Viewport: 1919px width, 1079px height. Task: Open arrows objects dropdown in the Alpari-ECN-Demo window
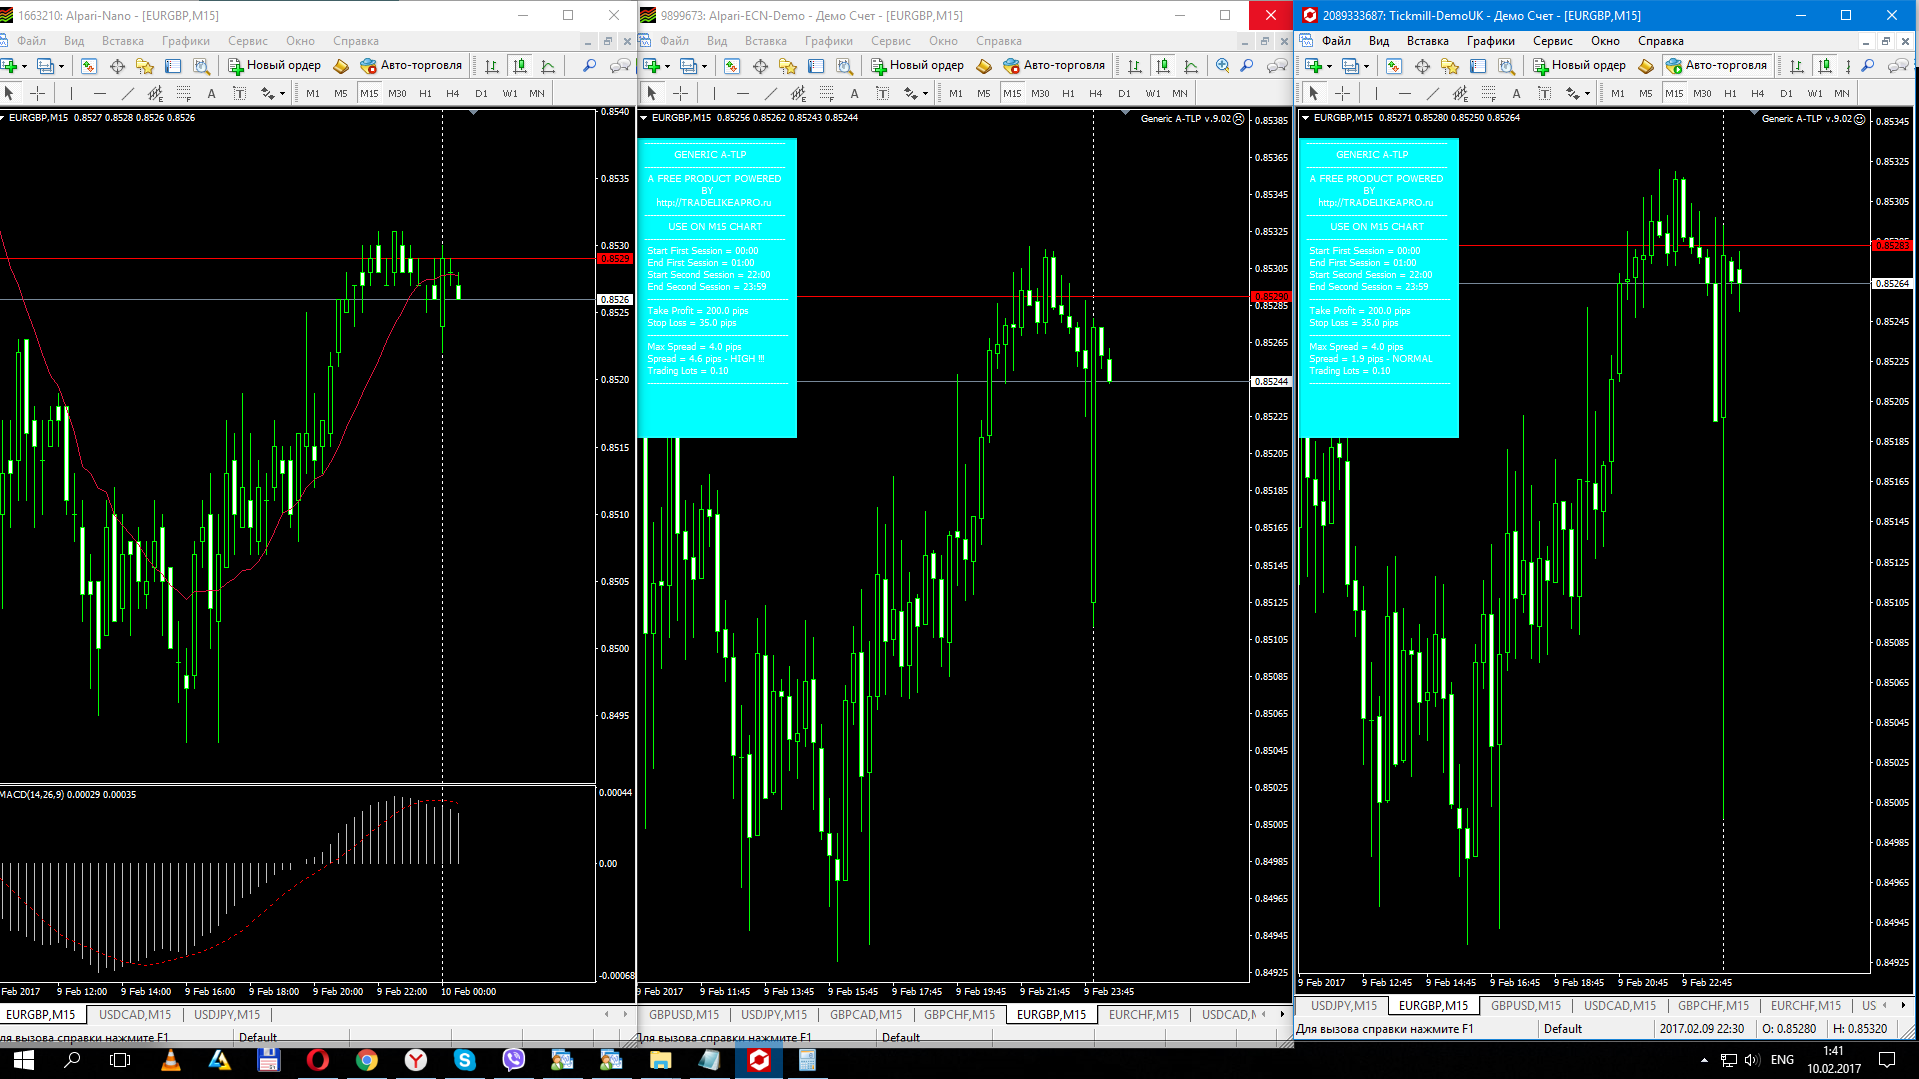click(925, 94)
